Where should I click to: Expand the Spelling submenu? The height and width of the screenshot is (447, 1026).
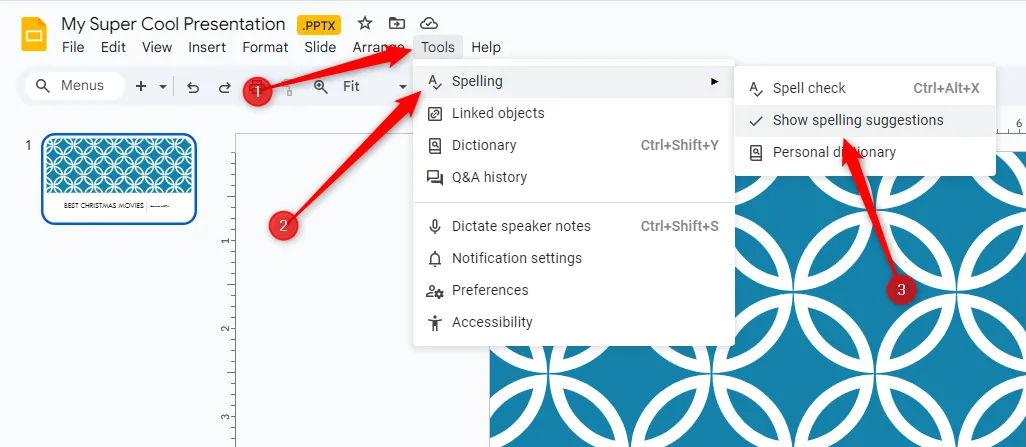tap(573, 81)
